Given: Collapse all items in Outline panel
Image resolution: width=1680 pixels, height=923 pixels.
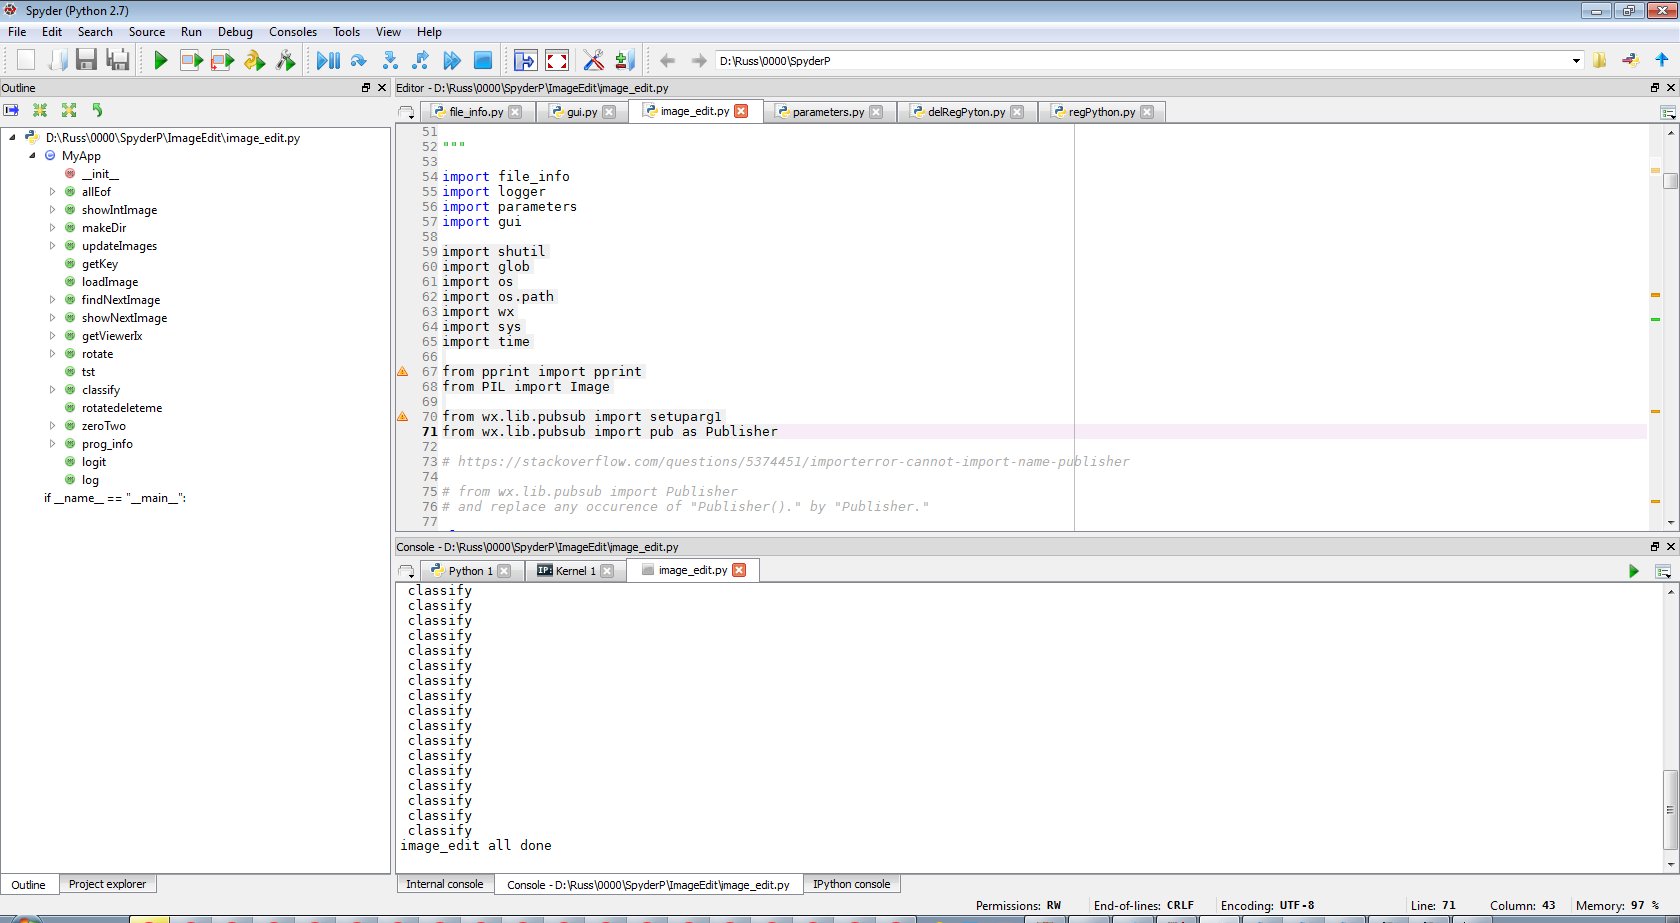Looking at the screenshot, I should tap(40, 110).
